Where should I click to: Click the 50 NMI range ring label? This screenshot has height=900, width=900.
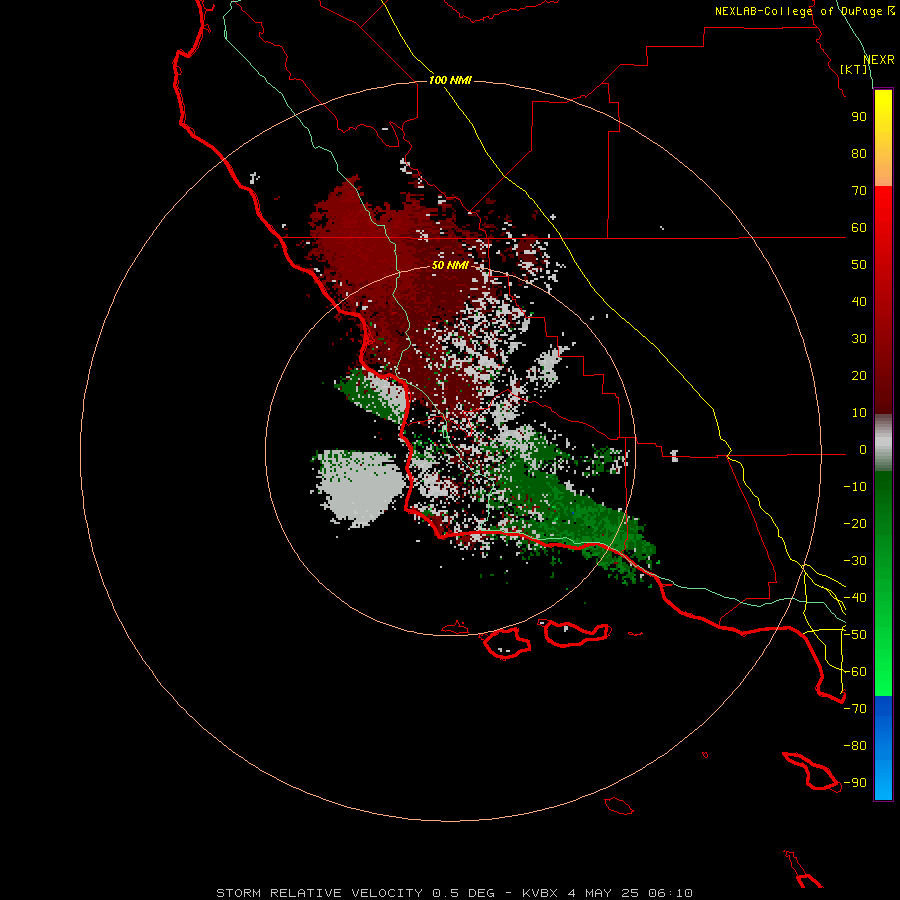[450, 265]
